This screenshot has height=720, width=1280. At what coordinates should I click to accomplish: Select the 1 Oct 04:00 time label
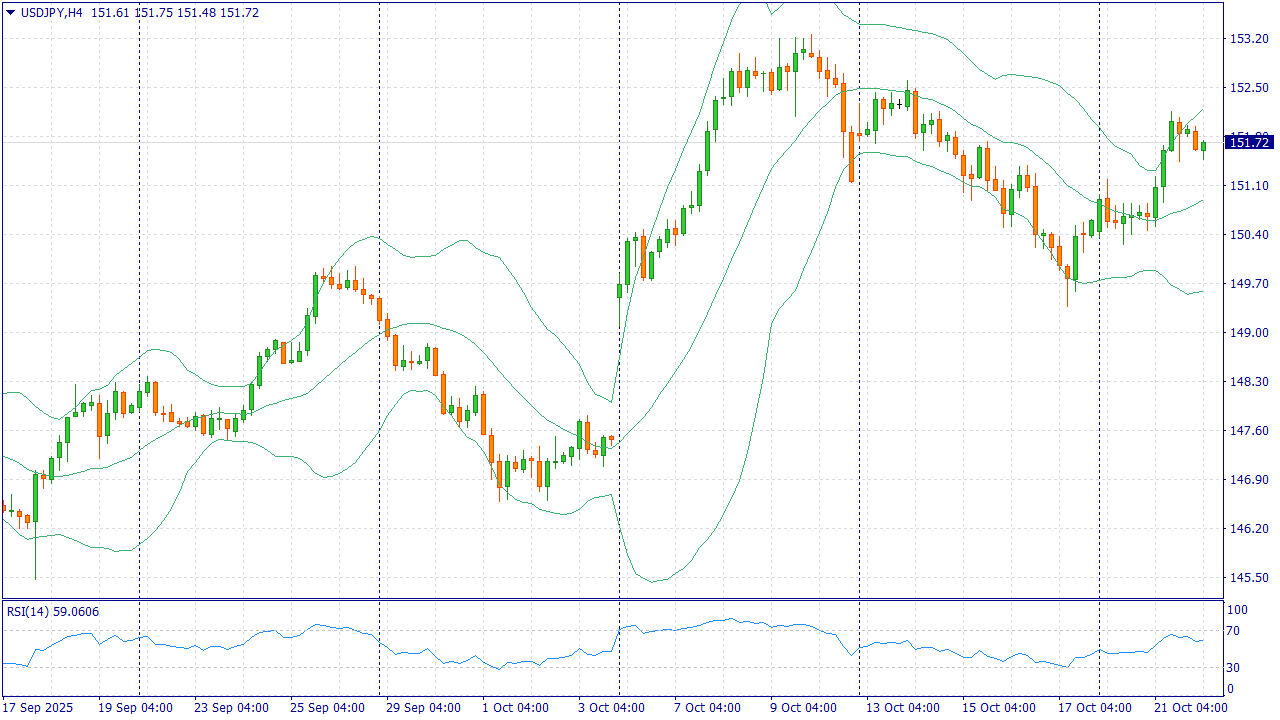(x=515, y=708)
